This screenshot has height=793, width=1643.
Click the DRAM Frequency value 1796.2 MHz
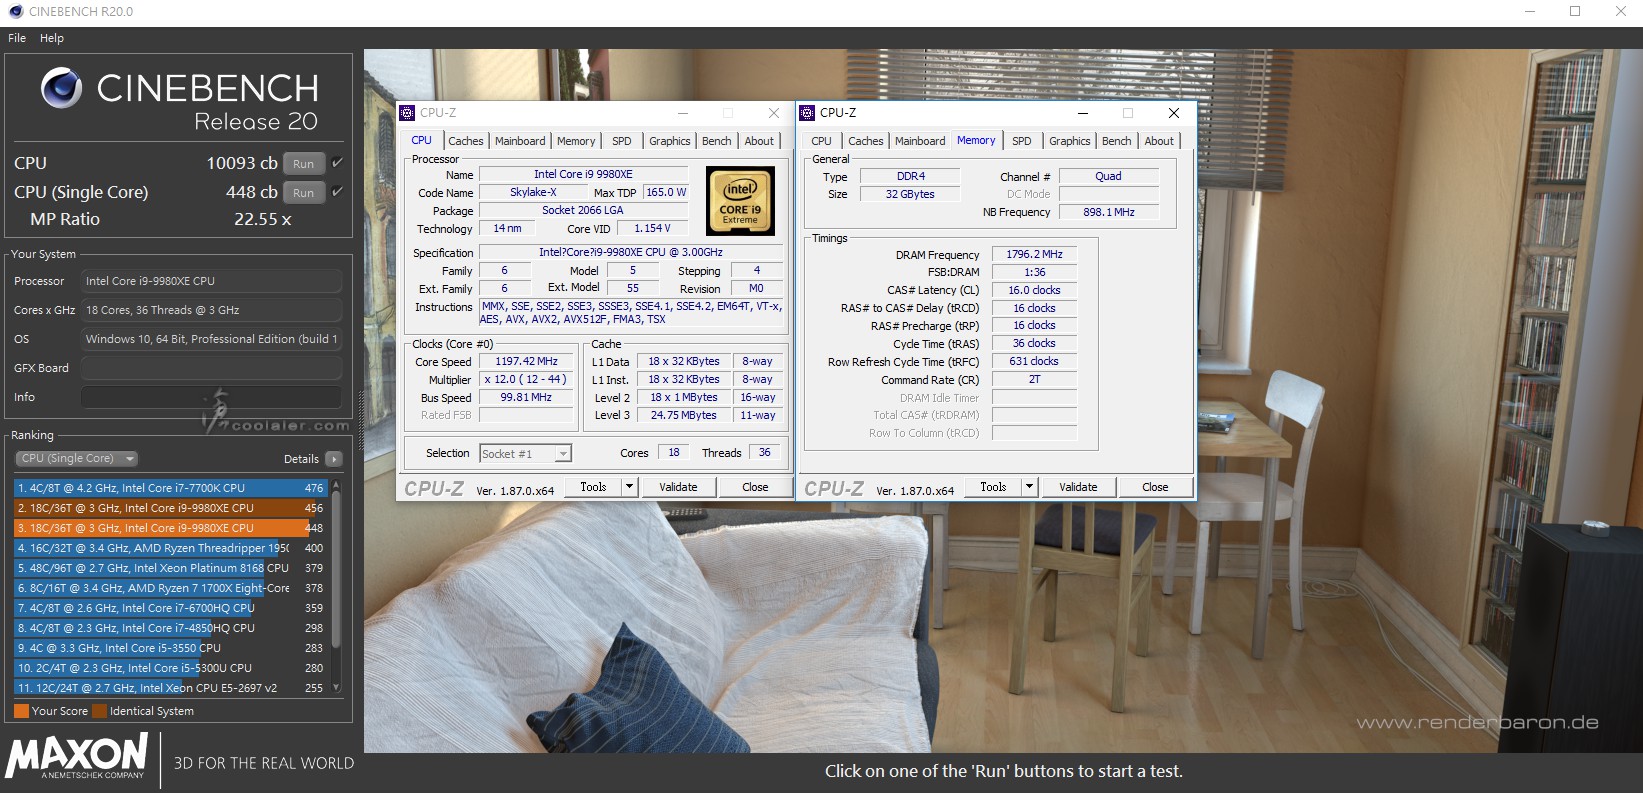point(1034,255)
